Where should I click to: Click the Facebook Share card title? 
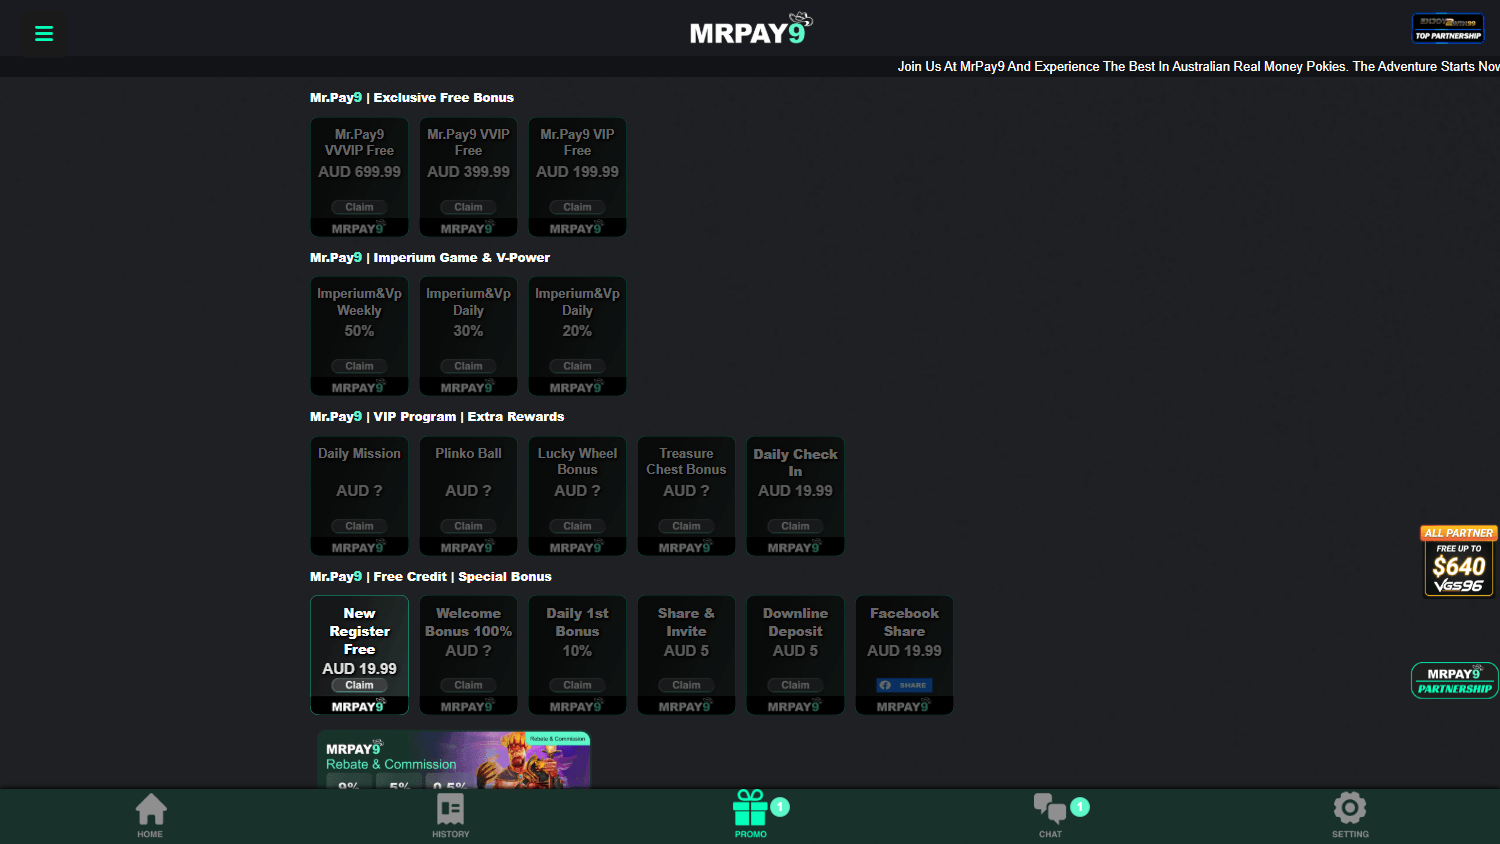pyautogui.click(x=904, y=622)
